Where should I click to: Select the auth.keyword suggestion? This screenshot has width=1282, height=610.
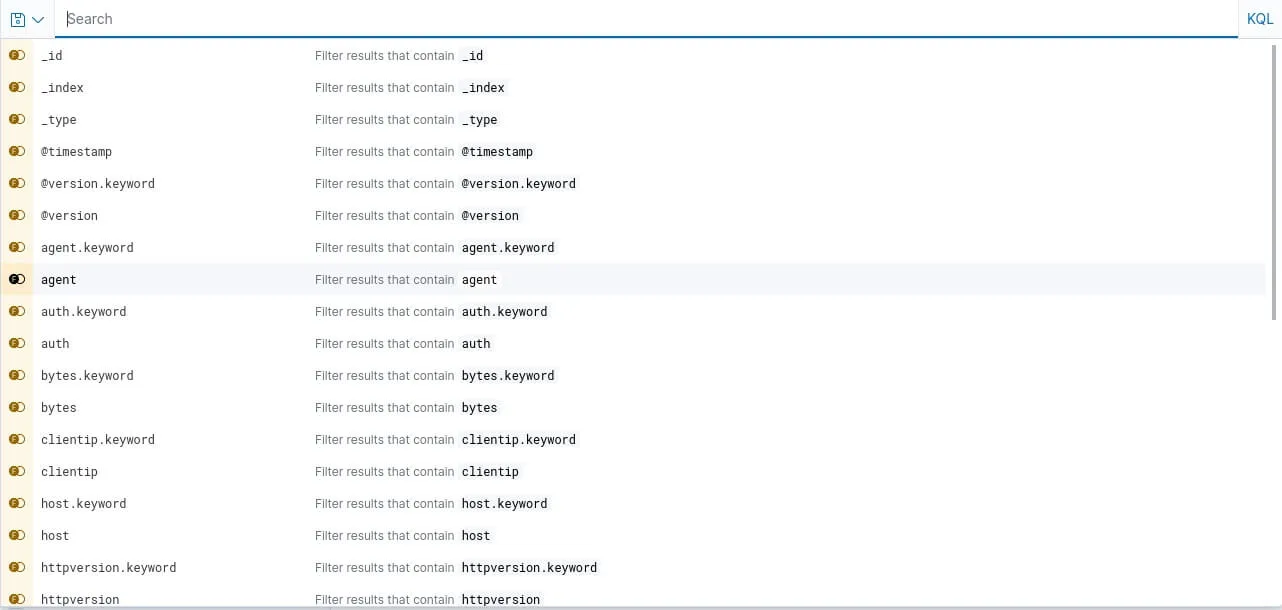(633, 312)
